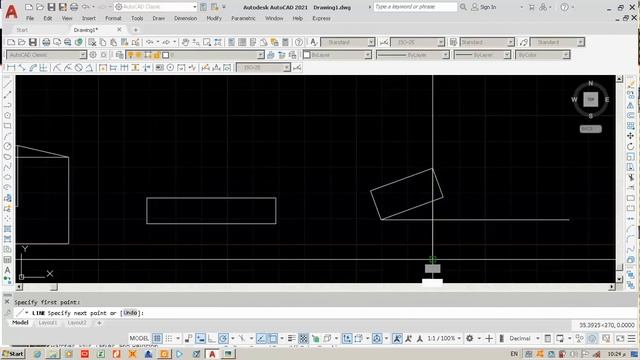
Task: Open the annotation scale 1:1 / 100% dropdown
Action: pyautogui.click(x=459, y=338)
